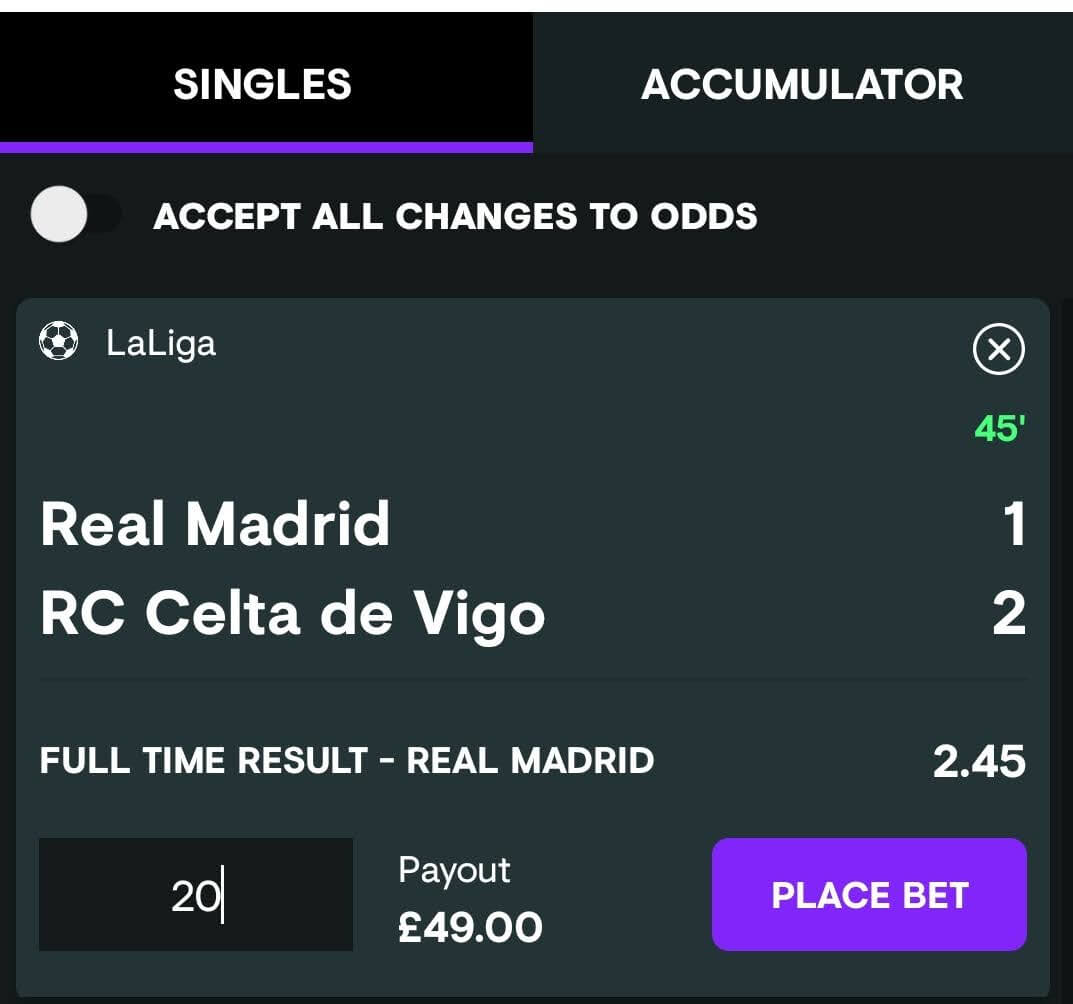Click the £49.00 payout amount
Screen dimensions: 1073x1004
(x=470, y=927)
